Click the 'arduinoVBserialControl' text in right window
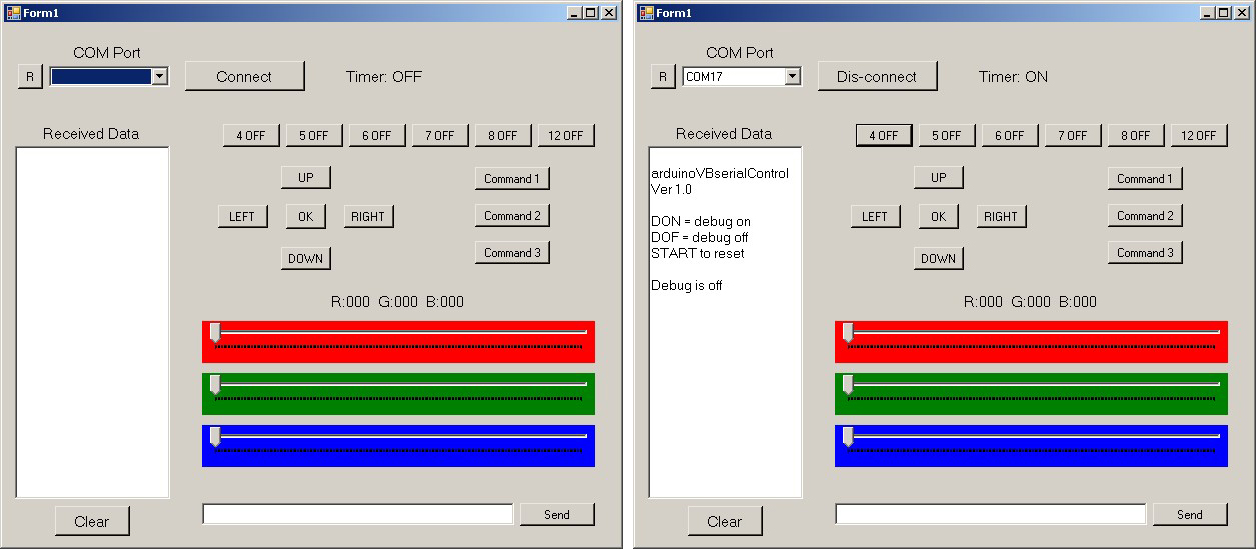1256x549 pixels. pos(720,173)
